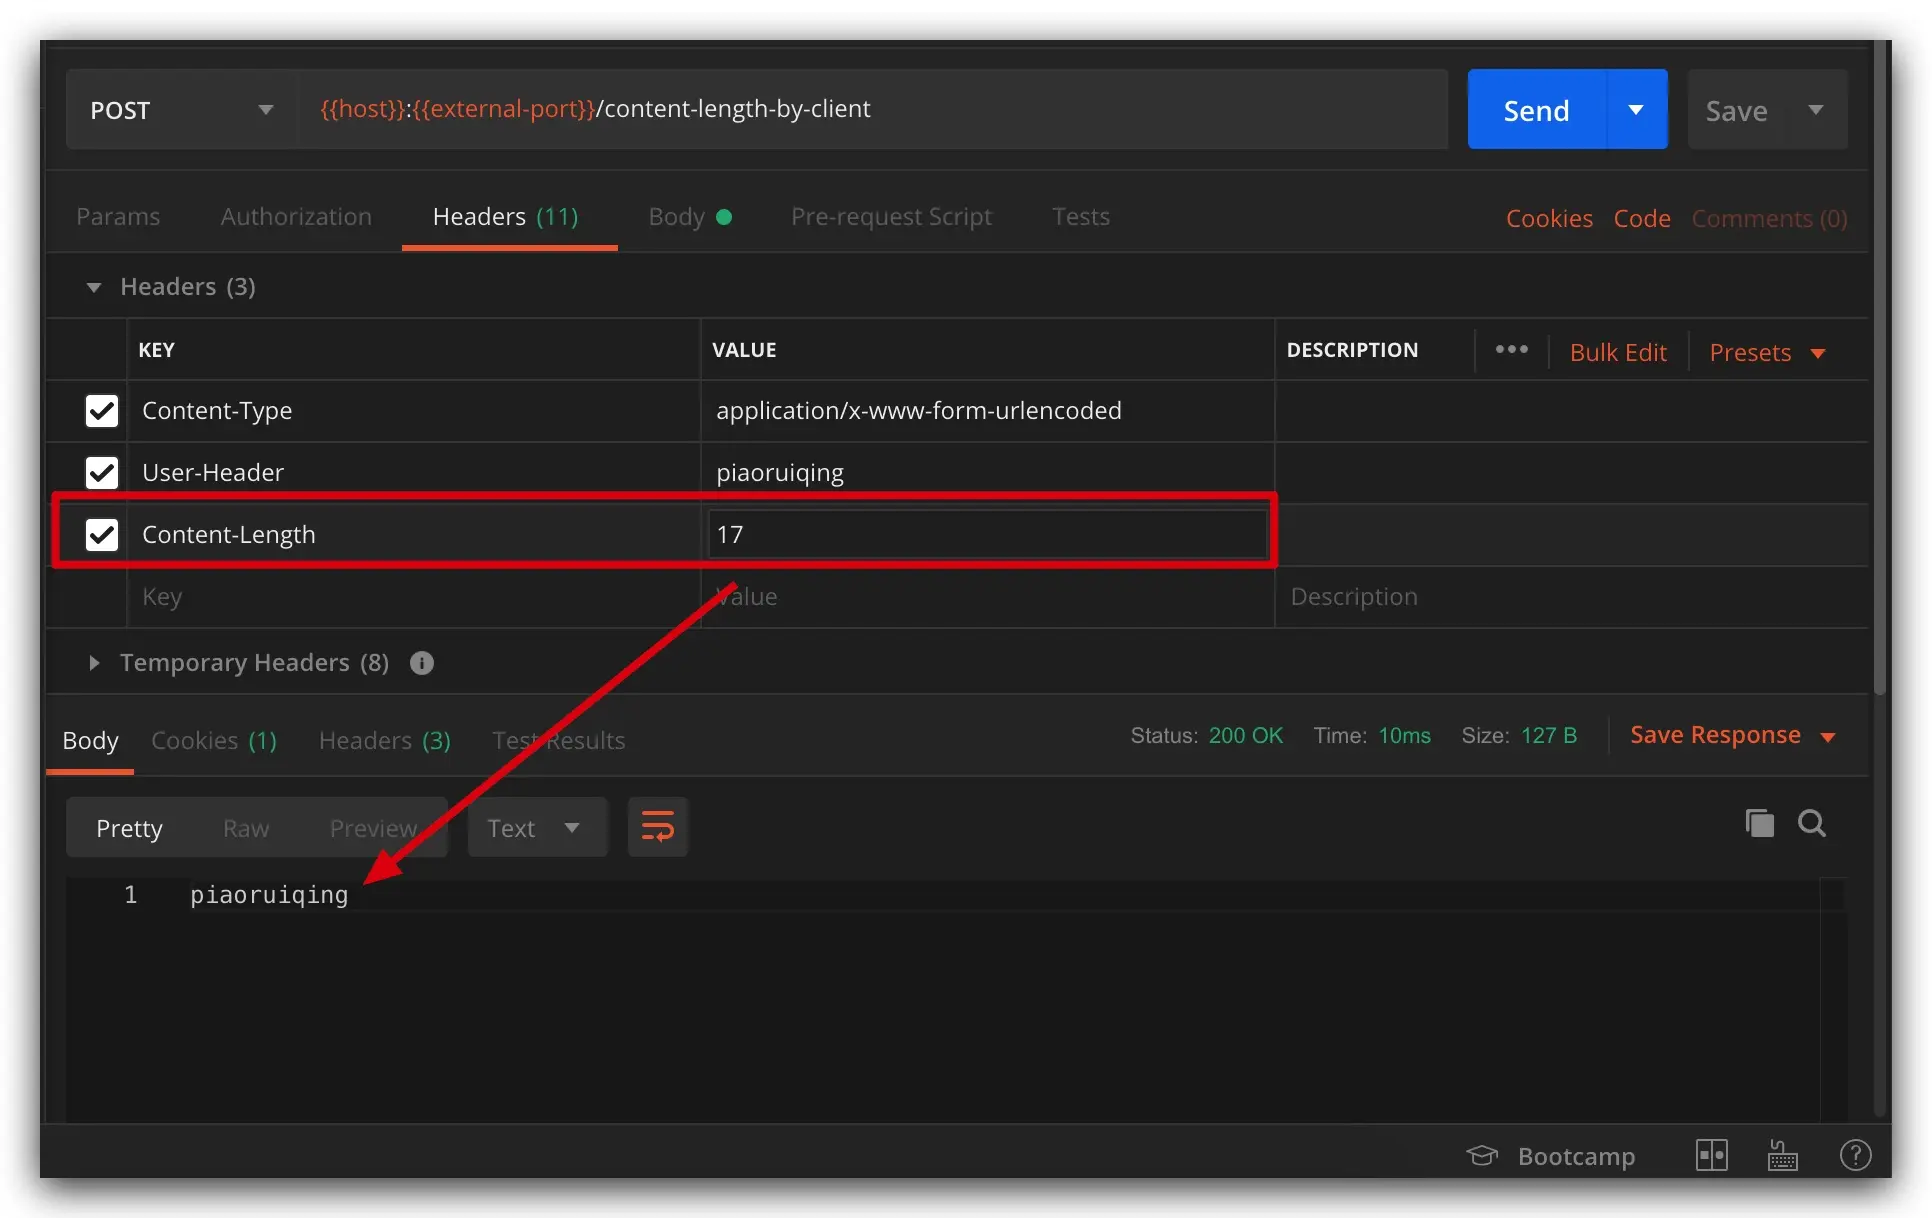Image resolution: width=1932 pixels, height=1218 pixels.
Task: Send the request
Action: tap(1536, 110)
